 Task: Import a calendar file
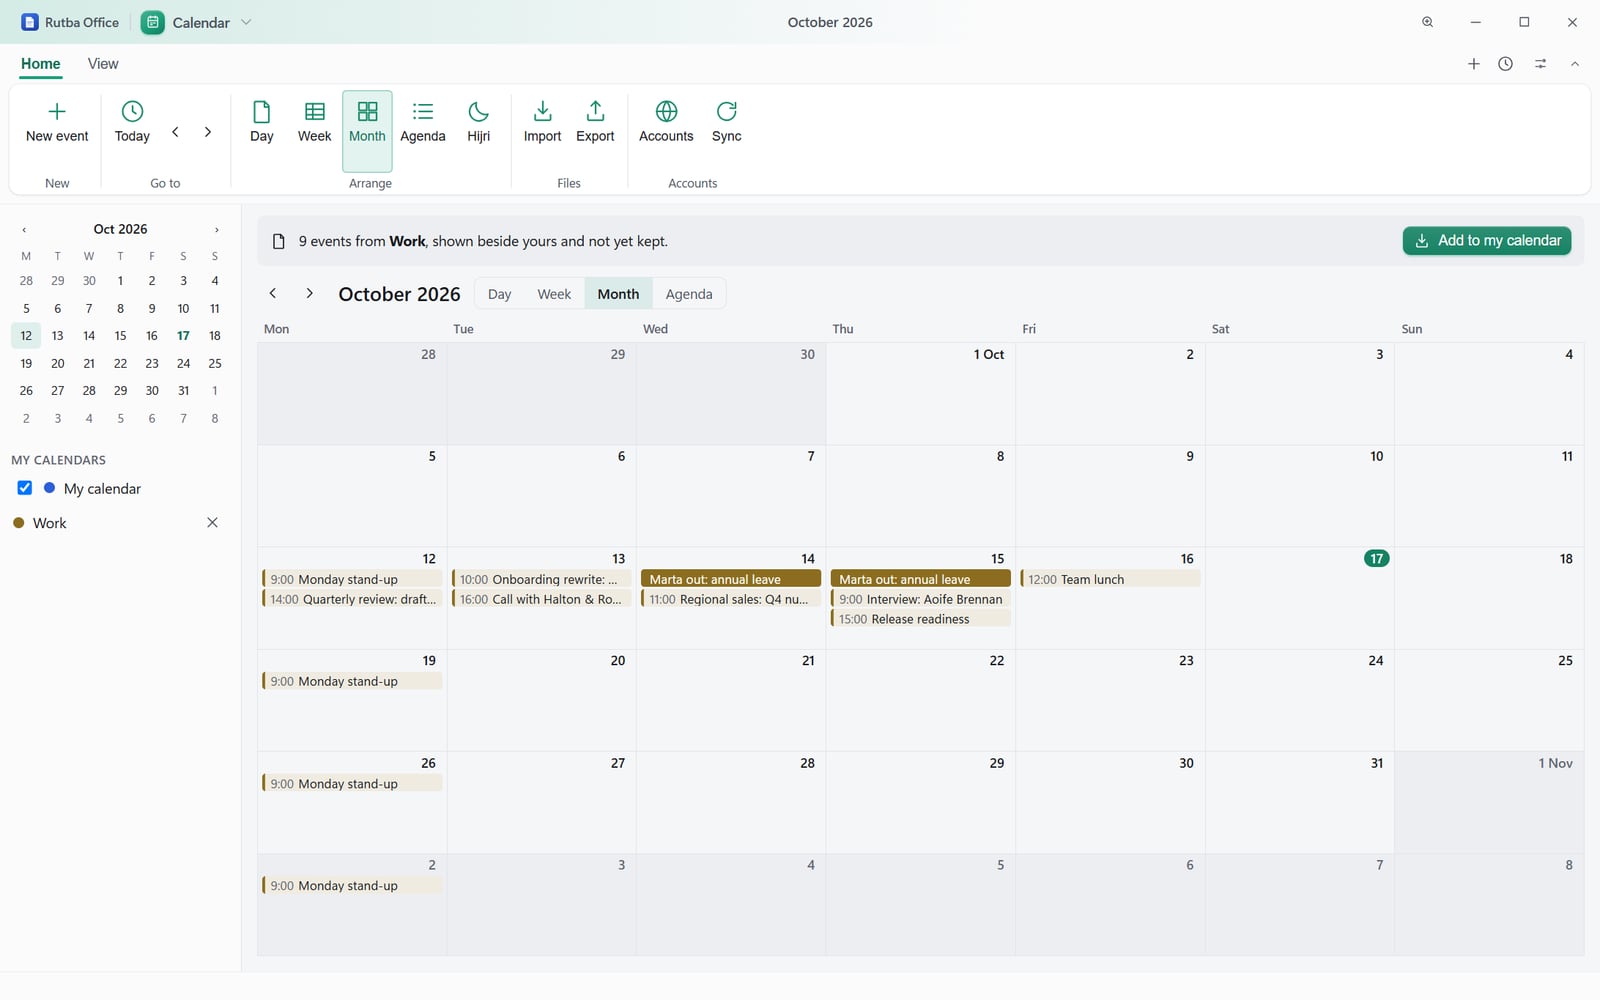[x=543, y=123]
